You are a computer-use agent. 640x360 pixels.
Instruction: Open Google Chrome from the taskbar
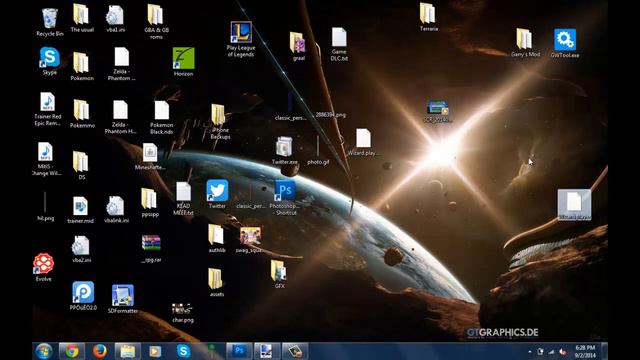(x=72, y=351)
